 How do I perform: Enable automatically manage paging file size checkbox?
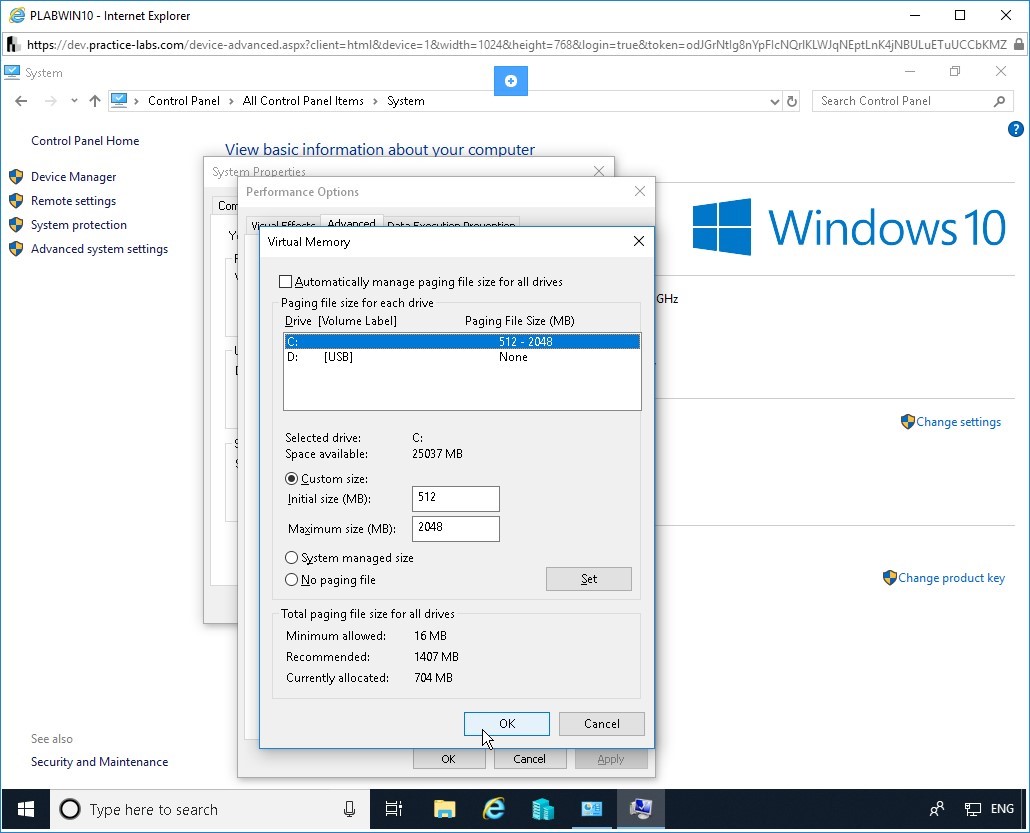[x=285, y=282]
